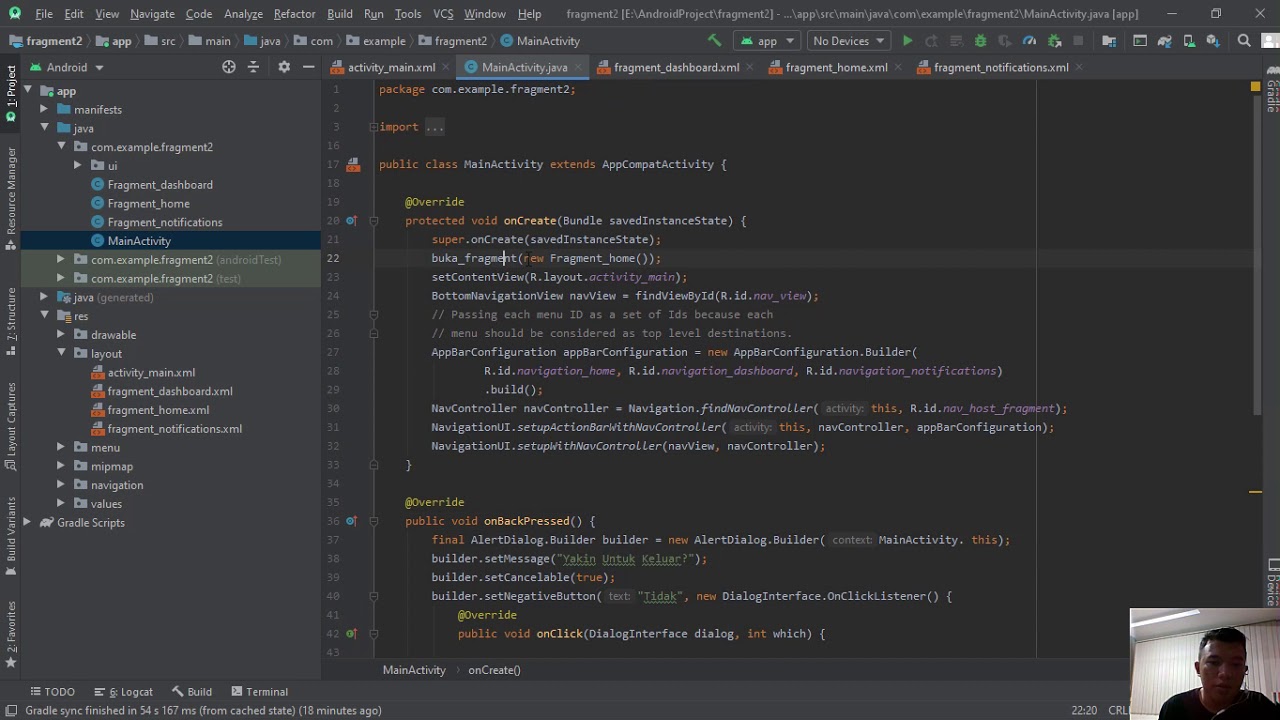Open the Analyze menu
Viewport: 1280px width, 720px height.
tap(243, 14)
